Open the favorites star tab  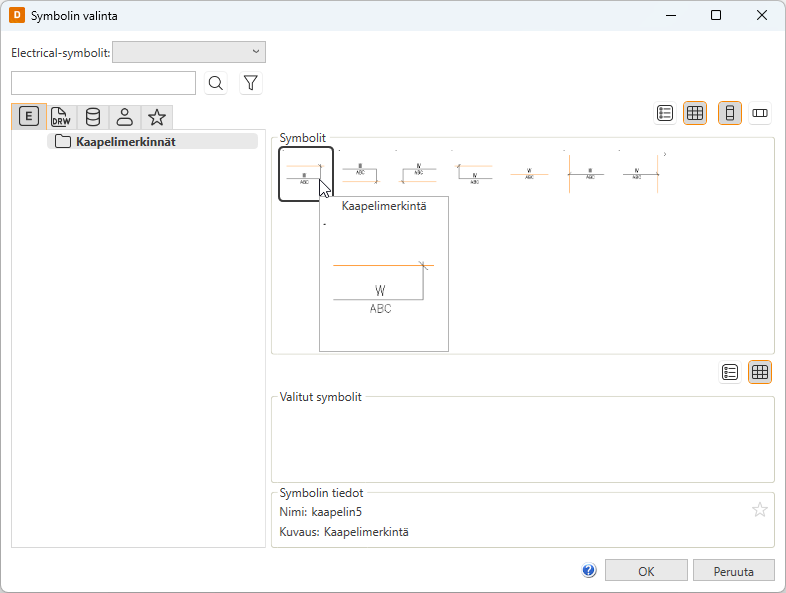point(157,117)
